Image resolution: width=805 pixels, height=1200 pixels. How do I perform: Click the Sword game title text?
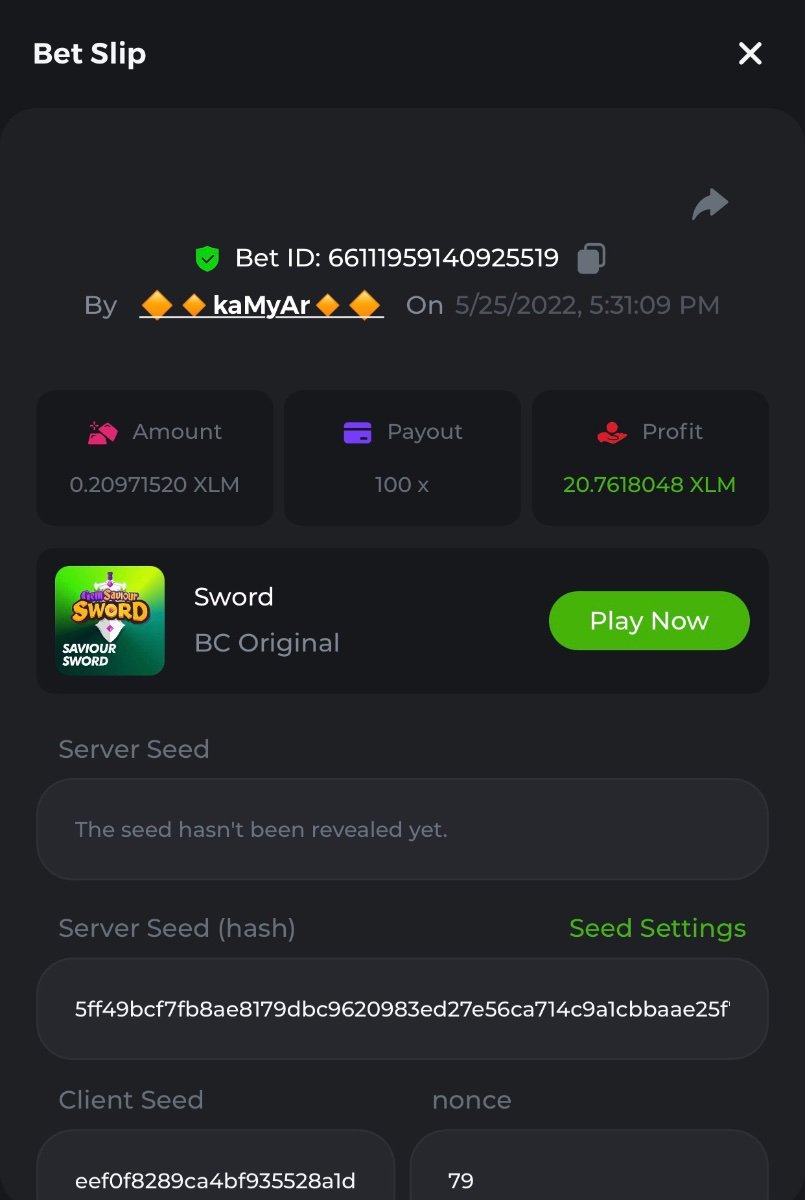(x=234, y=597)
